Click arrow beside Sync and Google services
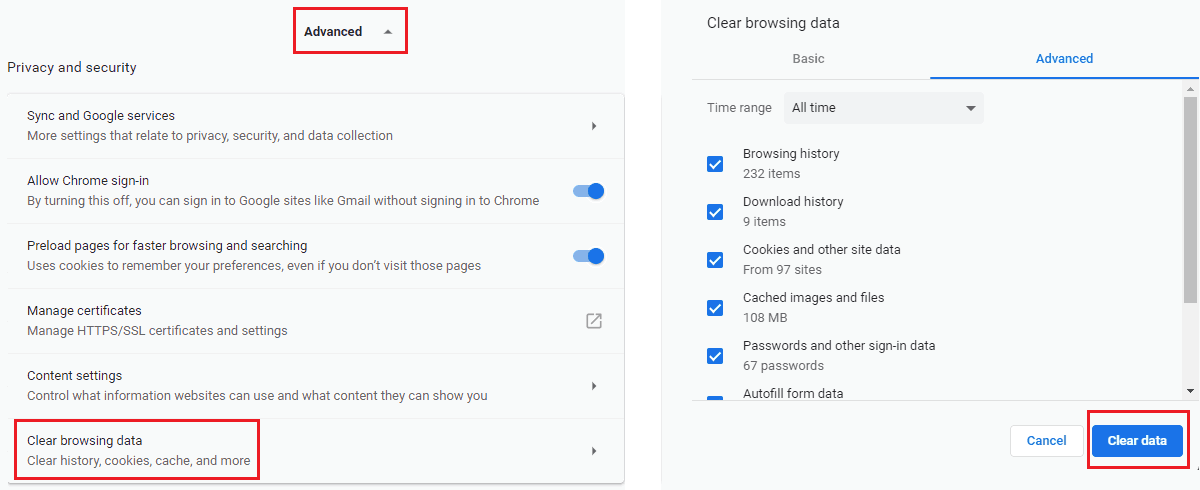The width and height of the screenshot is (1200, 490). (594, 126)
